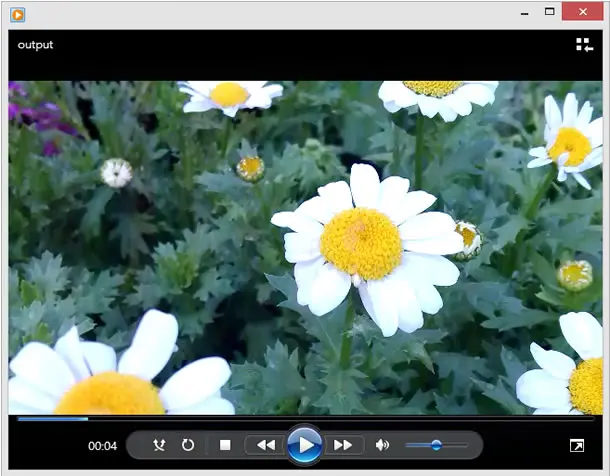Mute the sound using the speaker icon
The width and height of the screenshot is (610, 476).
pos(382,445)
